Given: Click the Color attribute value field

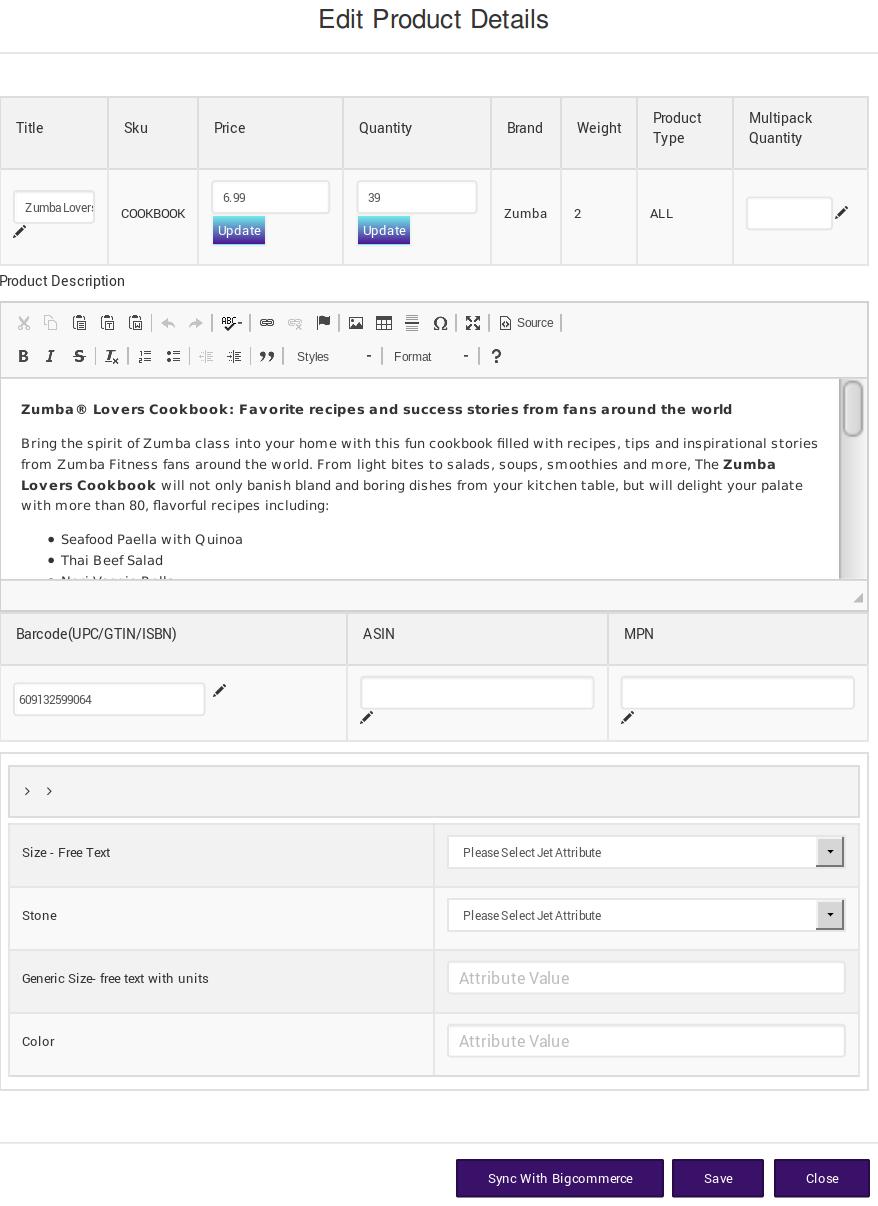Looking at the screenshot, I should coord(646,1041).
